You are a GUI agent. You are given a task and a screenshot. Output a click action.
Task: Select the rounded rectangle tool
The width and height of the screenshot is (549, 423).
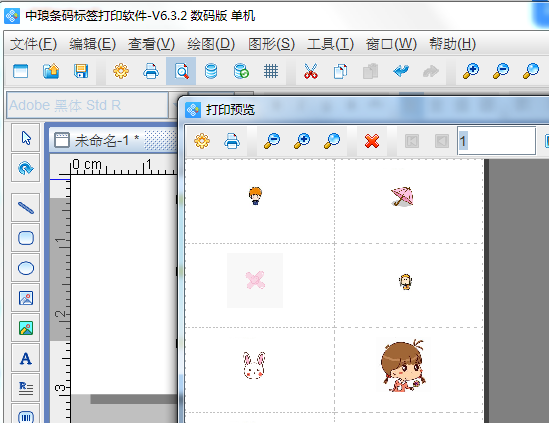point(26,238)
